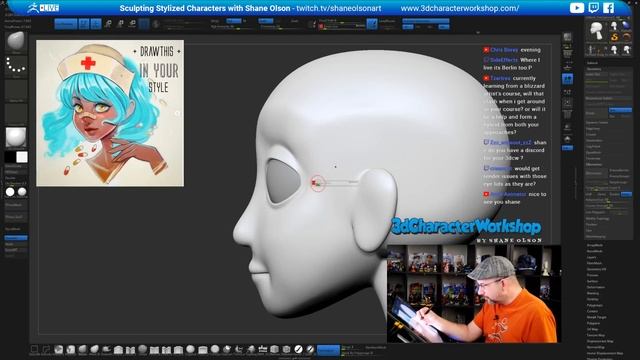Viewport: 640px width, 360px height.
Task: Open the Facebook icon in the stream header
Action: point(608,8)
